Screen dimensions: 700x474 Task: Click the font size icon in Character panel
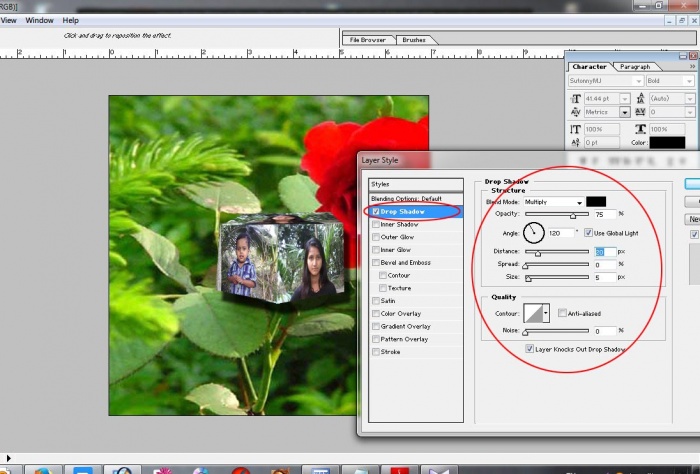point(576,99)
